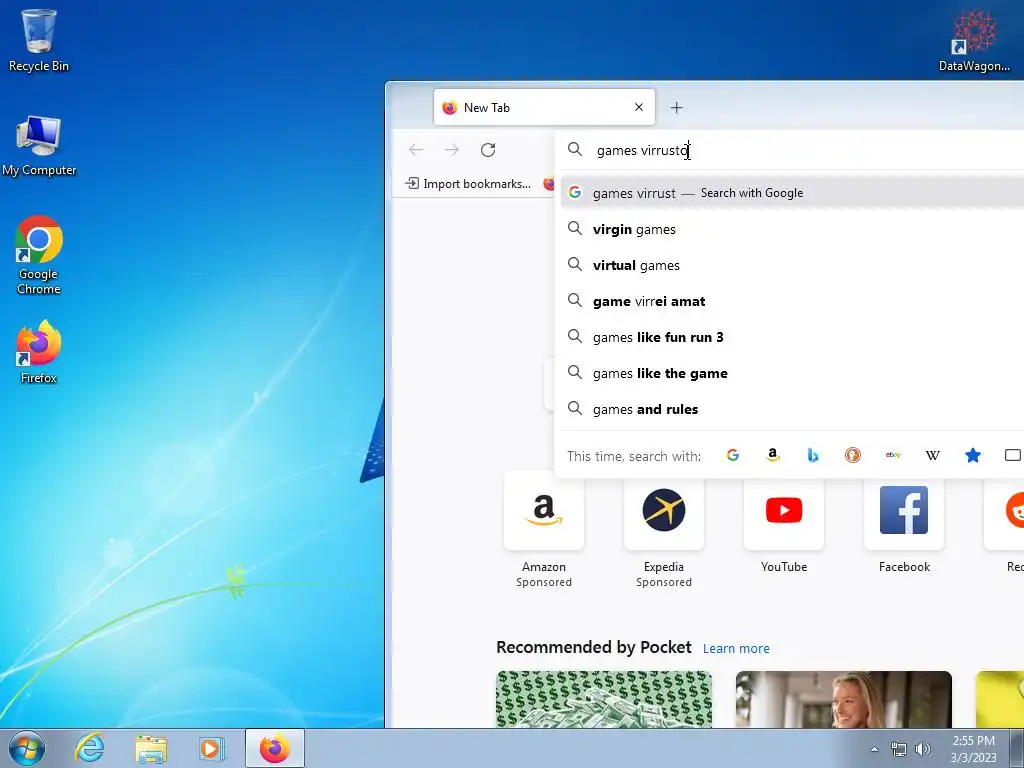The width and height of the screenshot is (1024, 768).
Task: Open Windows Explorer from taskbar
Action: (x=151, y=748)
